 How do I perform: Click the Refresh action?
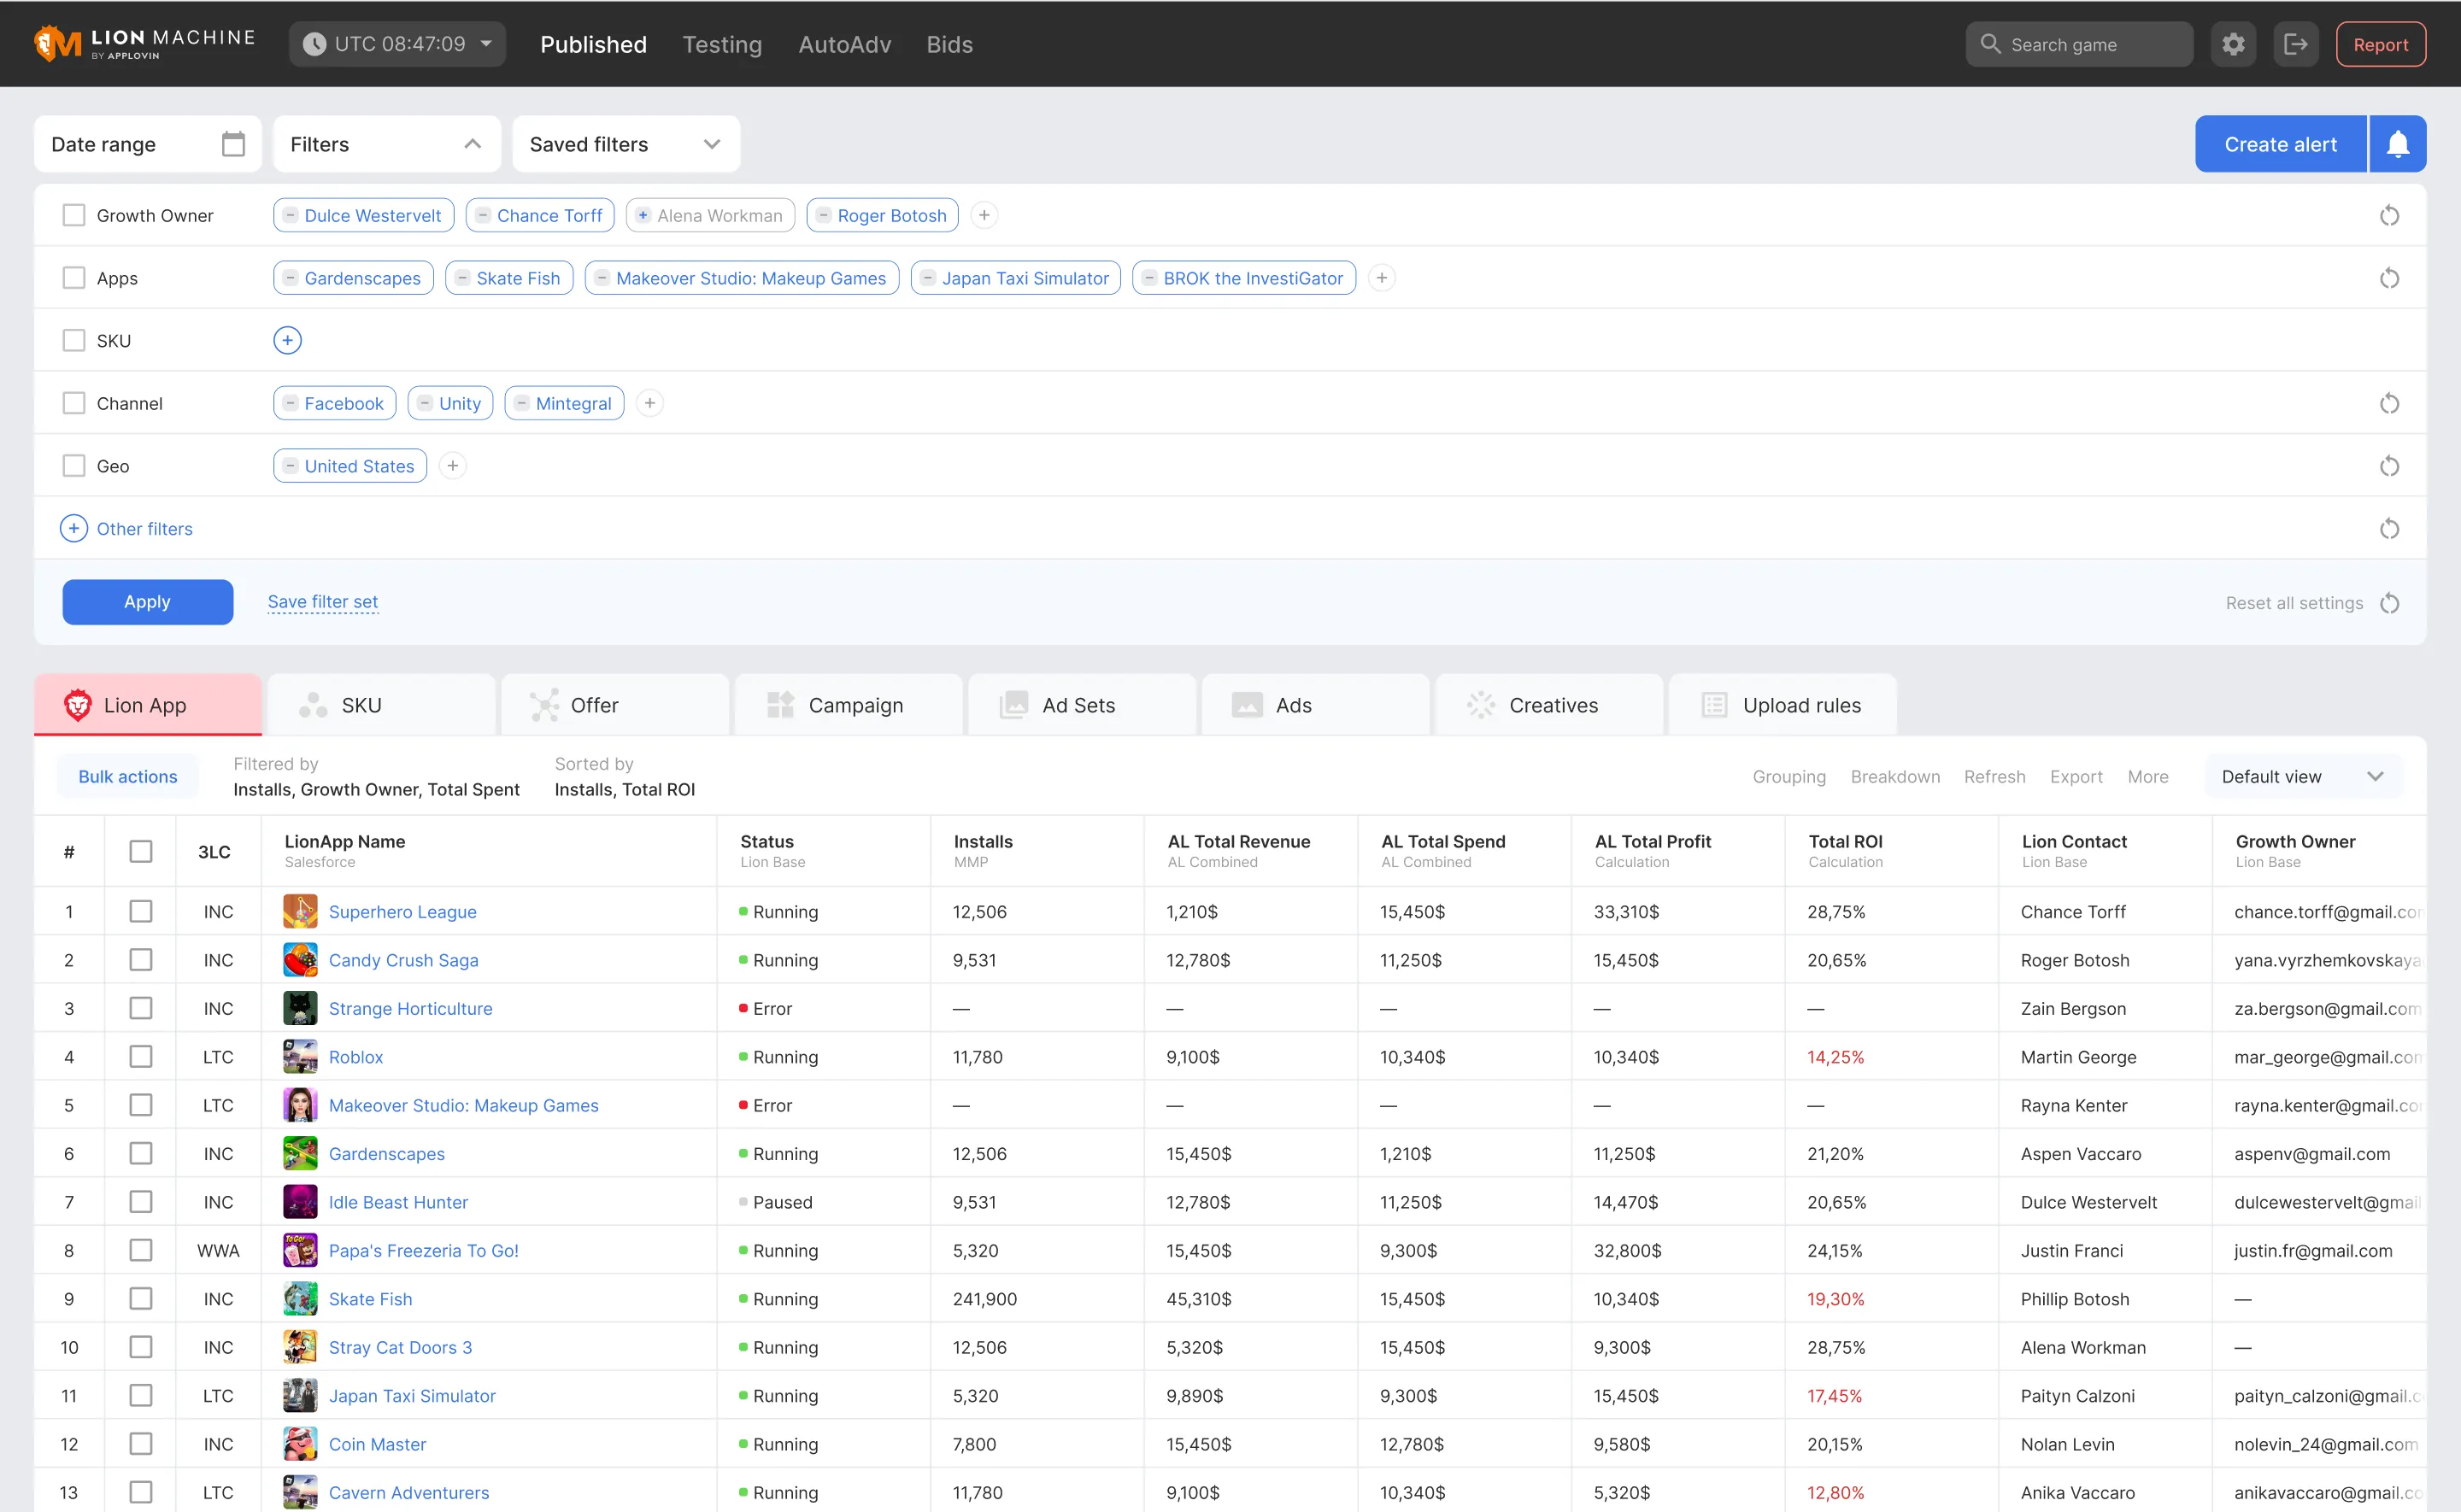click(1994, 776)
